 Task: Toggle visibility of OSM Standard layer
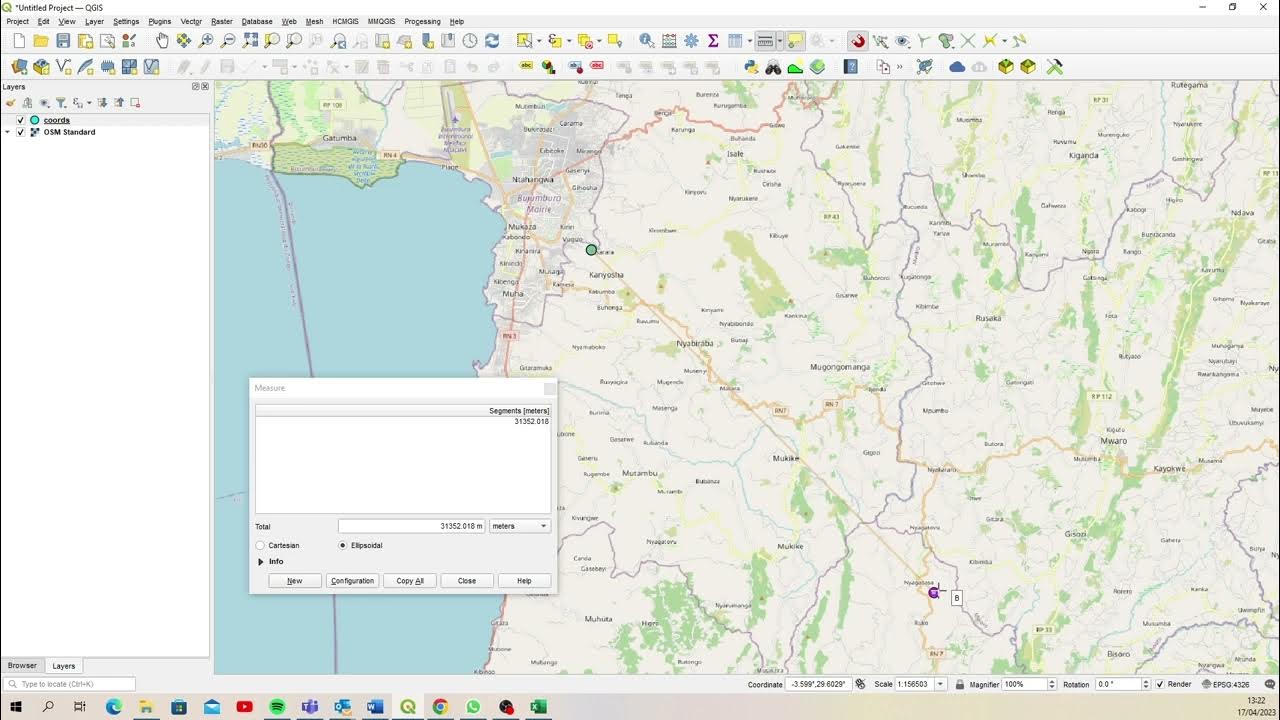coord(20,132)
